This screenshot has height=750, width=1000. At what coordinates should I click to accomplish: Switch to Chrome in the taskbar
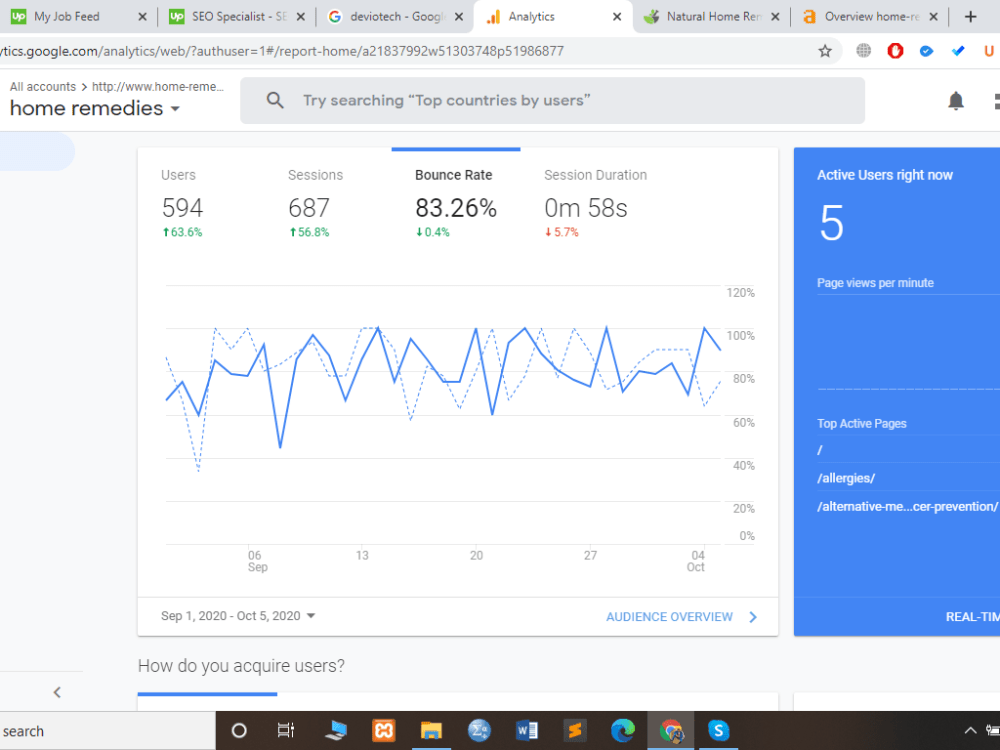click(670, 731)
